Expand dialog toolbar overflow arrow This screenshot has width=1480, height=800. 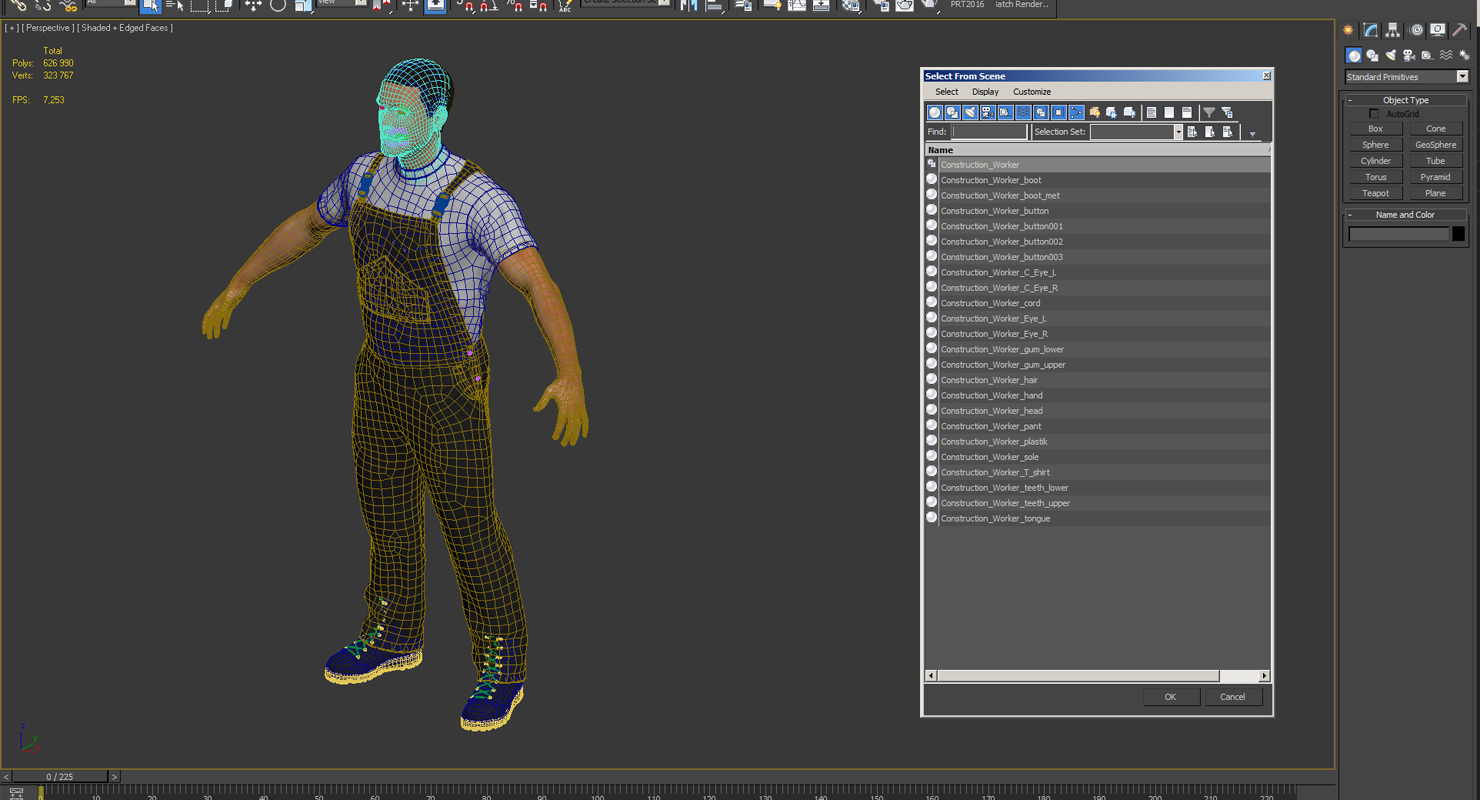(1252, 134)
